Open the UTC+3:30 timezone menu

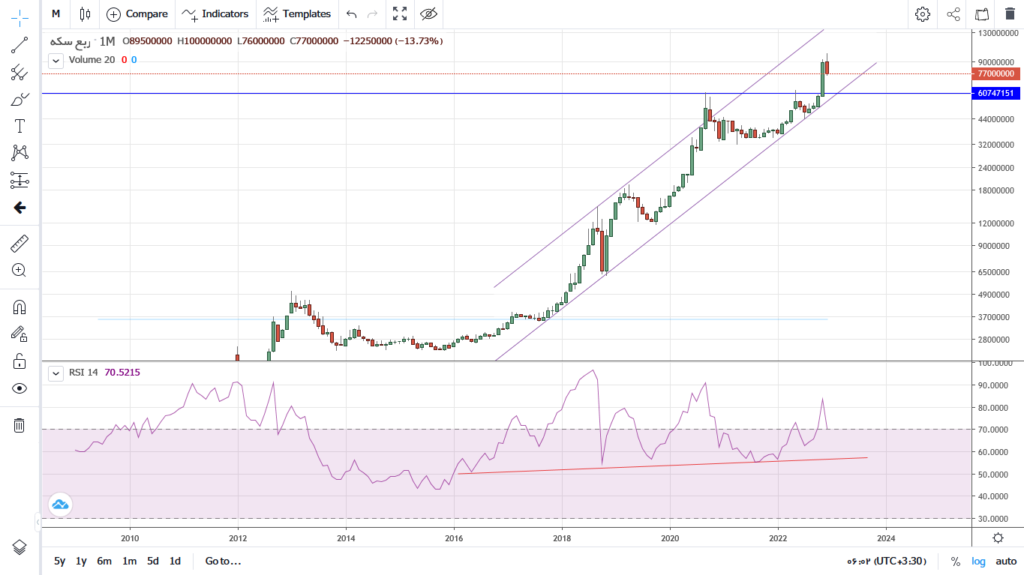point(887,561)
